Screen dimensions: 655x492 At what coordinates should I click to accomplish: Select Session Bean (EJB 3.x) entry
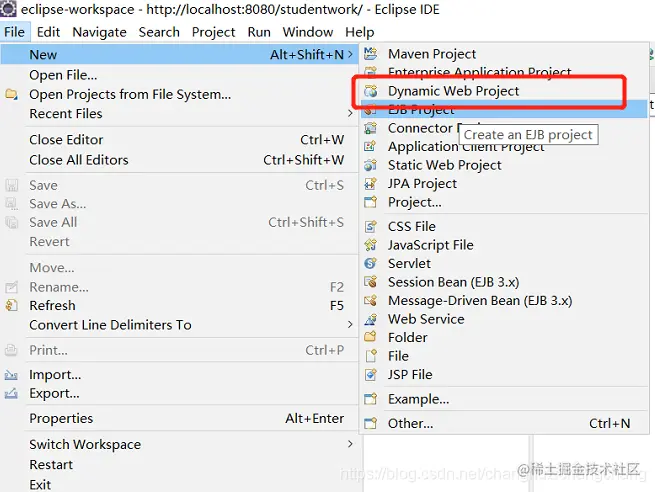pos(505,282)
